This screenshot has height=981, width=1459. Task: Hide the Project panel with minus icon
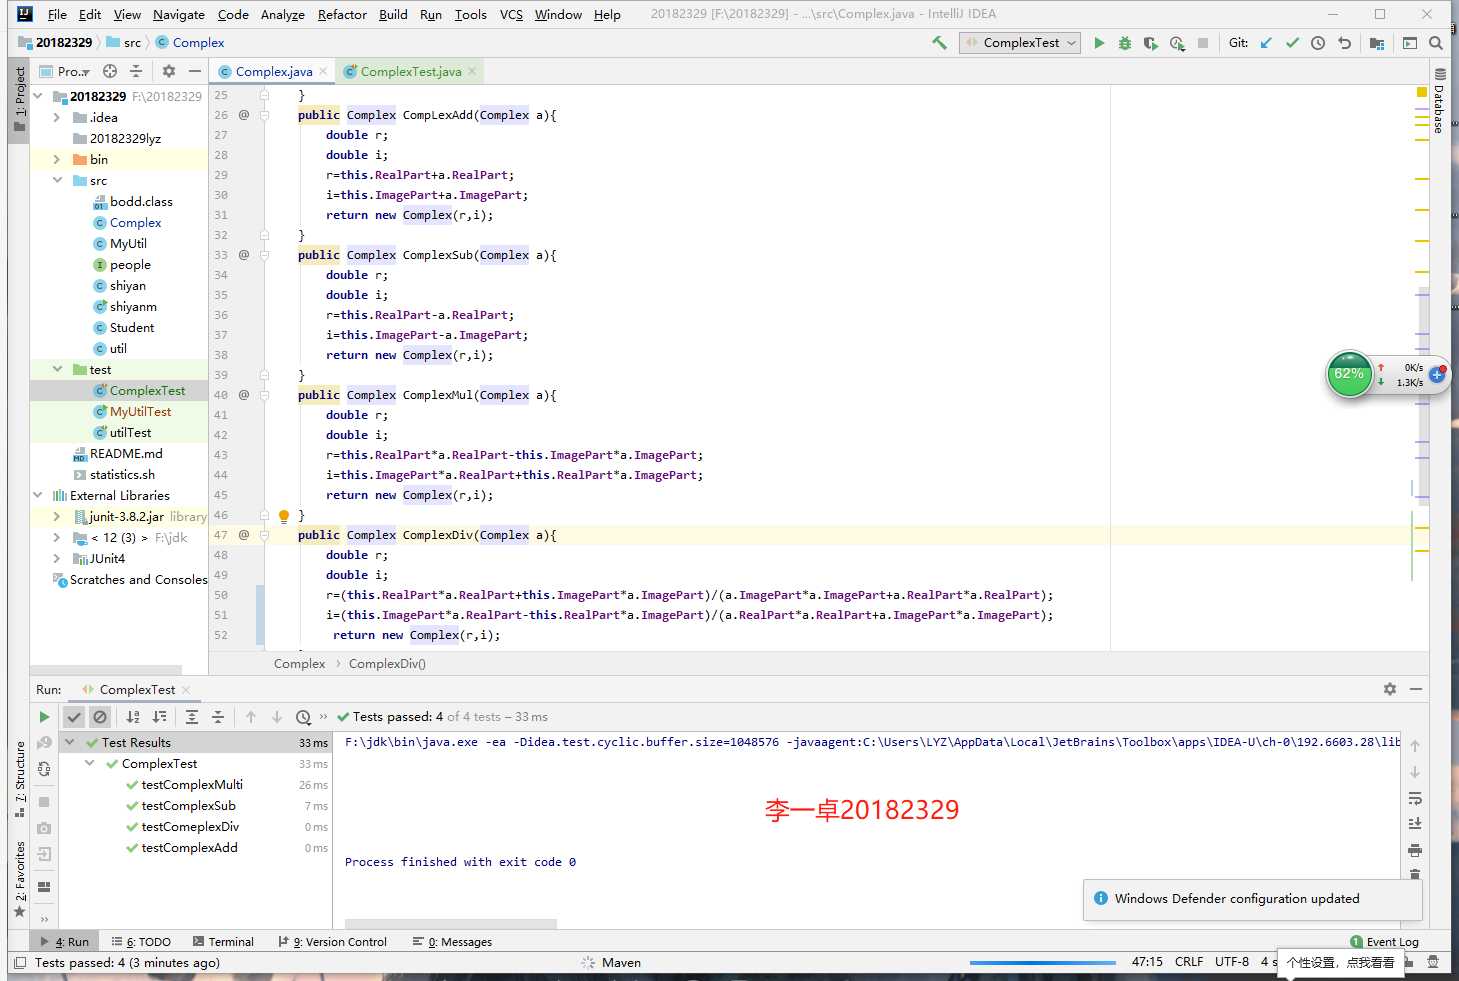pyautogui.click(x=195, y=71)
